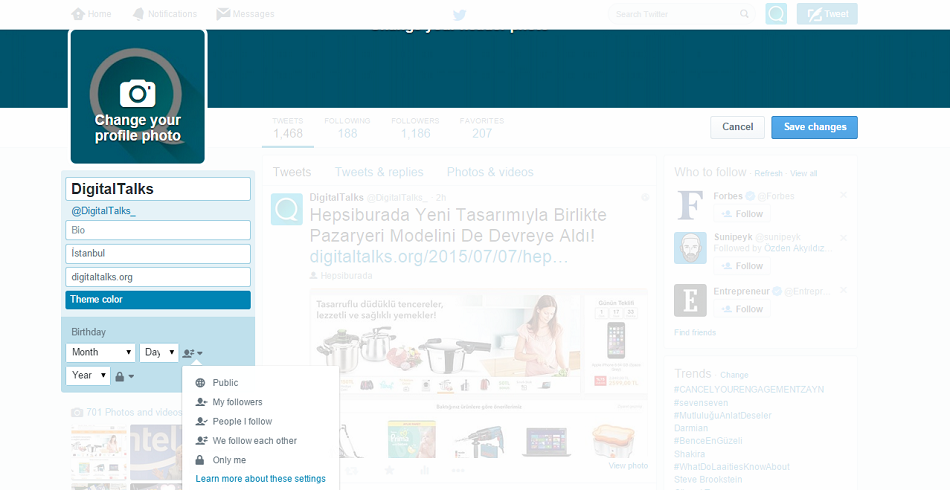Click the Followers count 1,186
The image size is (950, 490).
coord(415,134)
